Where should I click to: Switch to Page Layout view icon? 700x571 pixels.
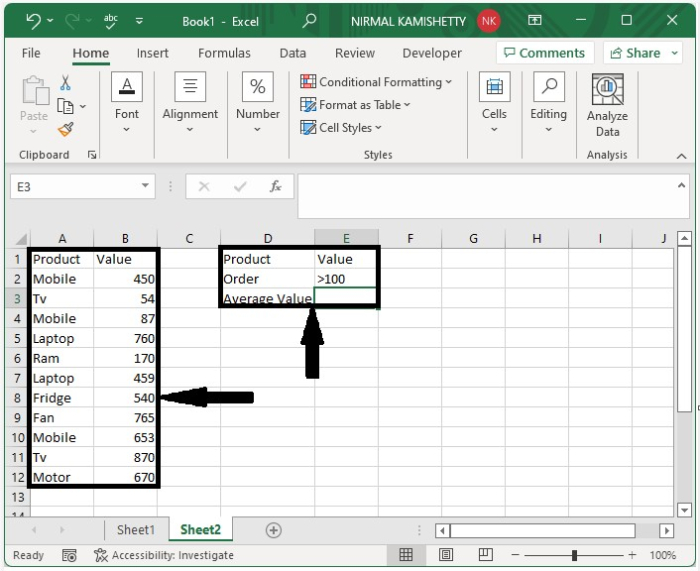(446, 555)
